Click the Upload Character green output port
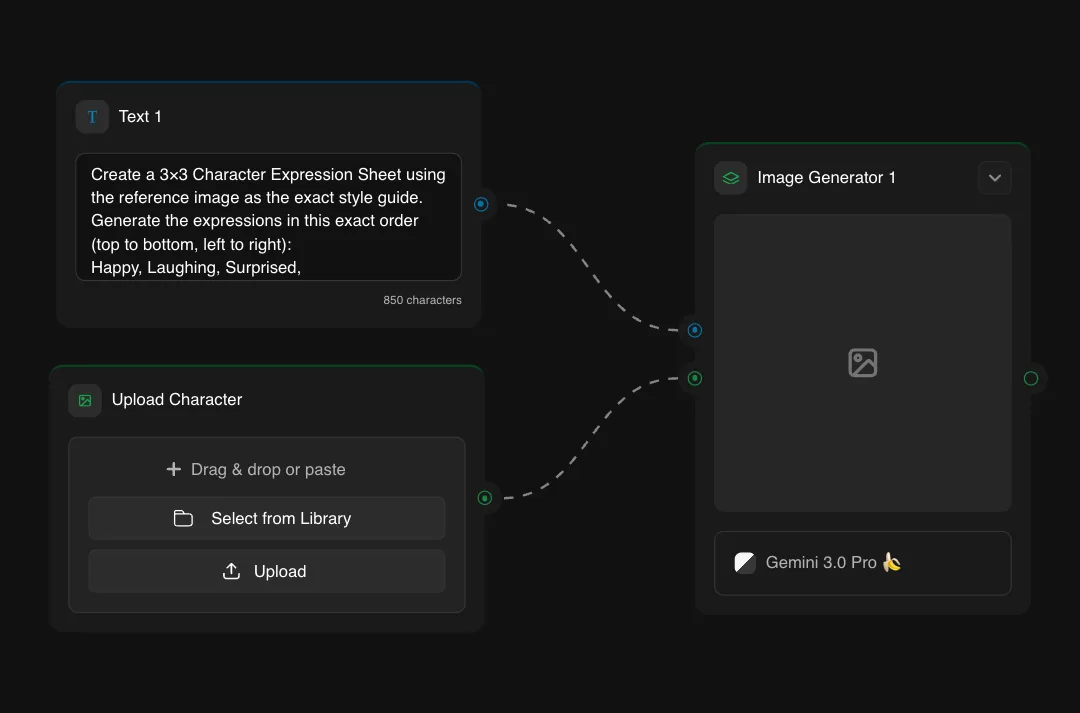Screen dimensions: 1080x713 point(485,497)
